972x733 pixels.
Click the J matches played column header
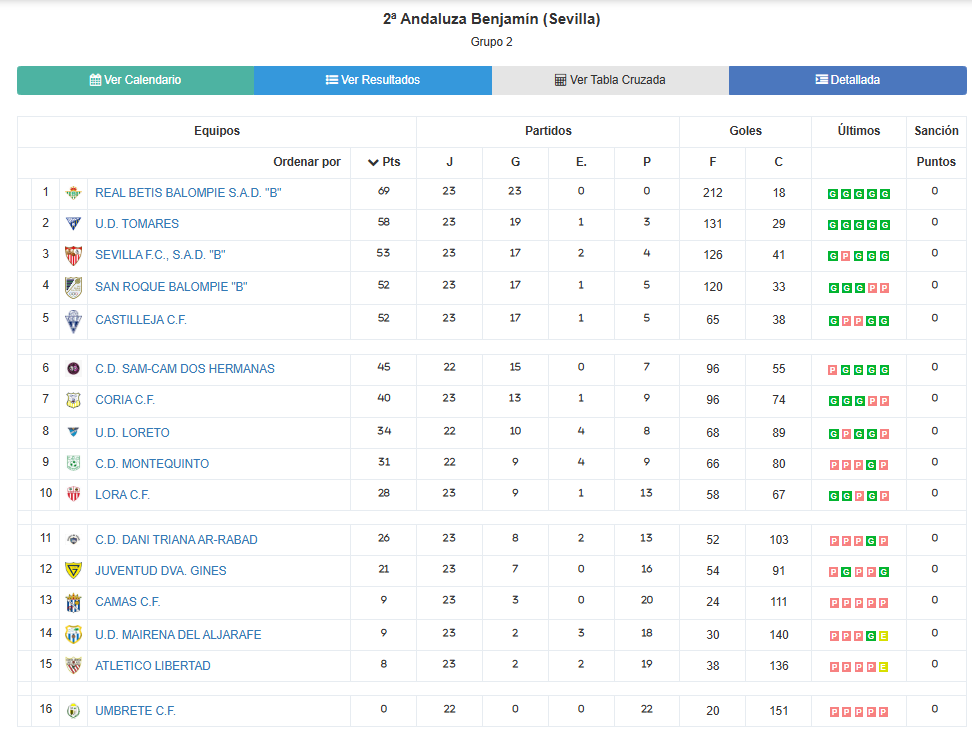[x=449, y=162]
